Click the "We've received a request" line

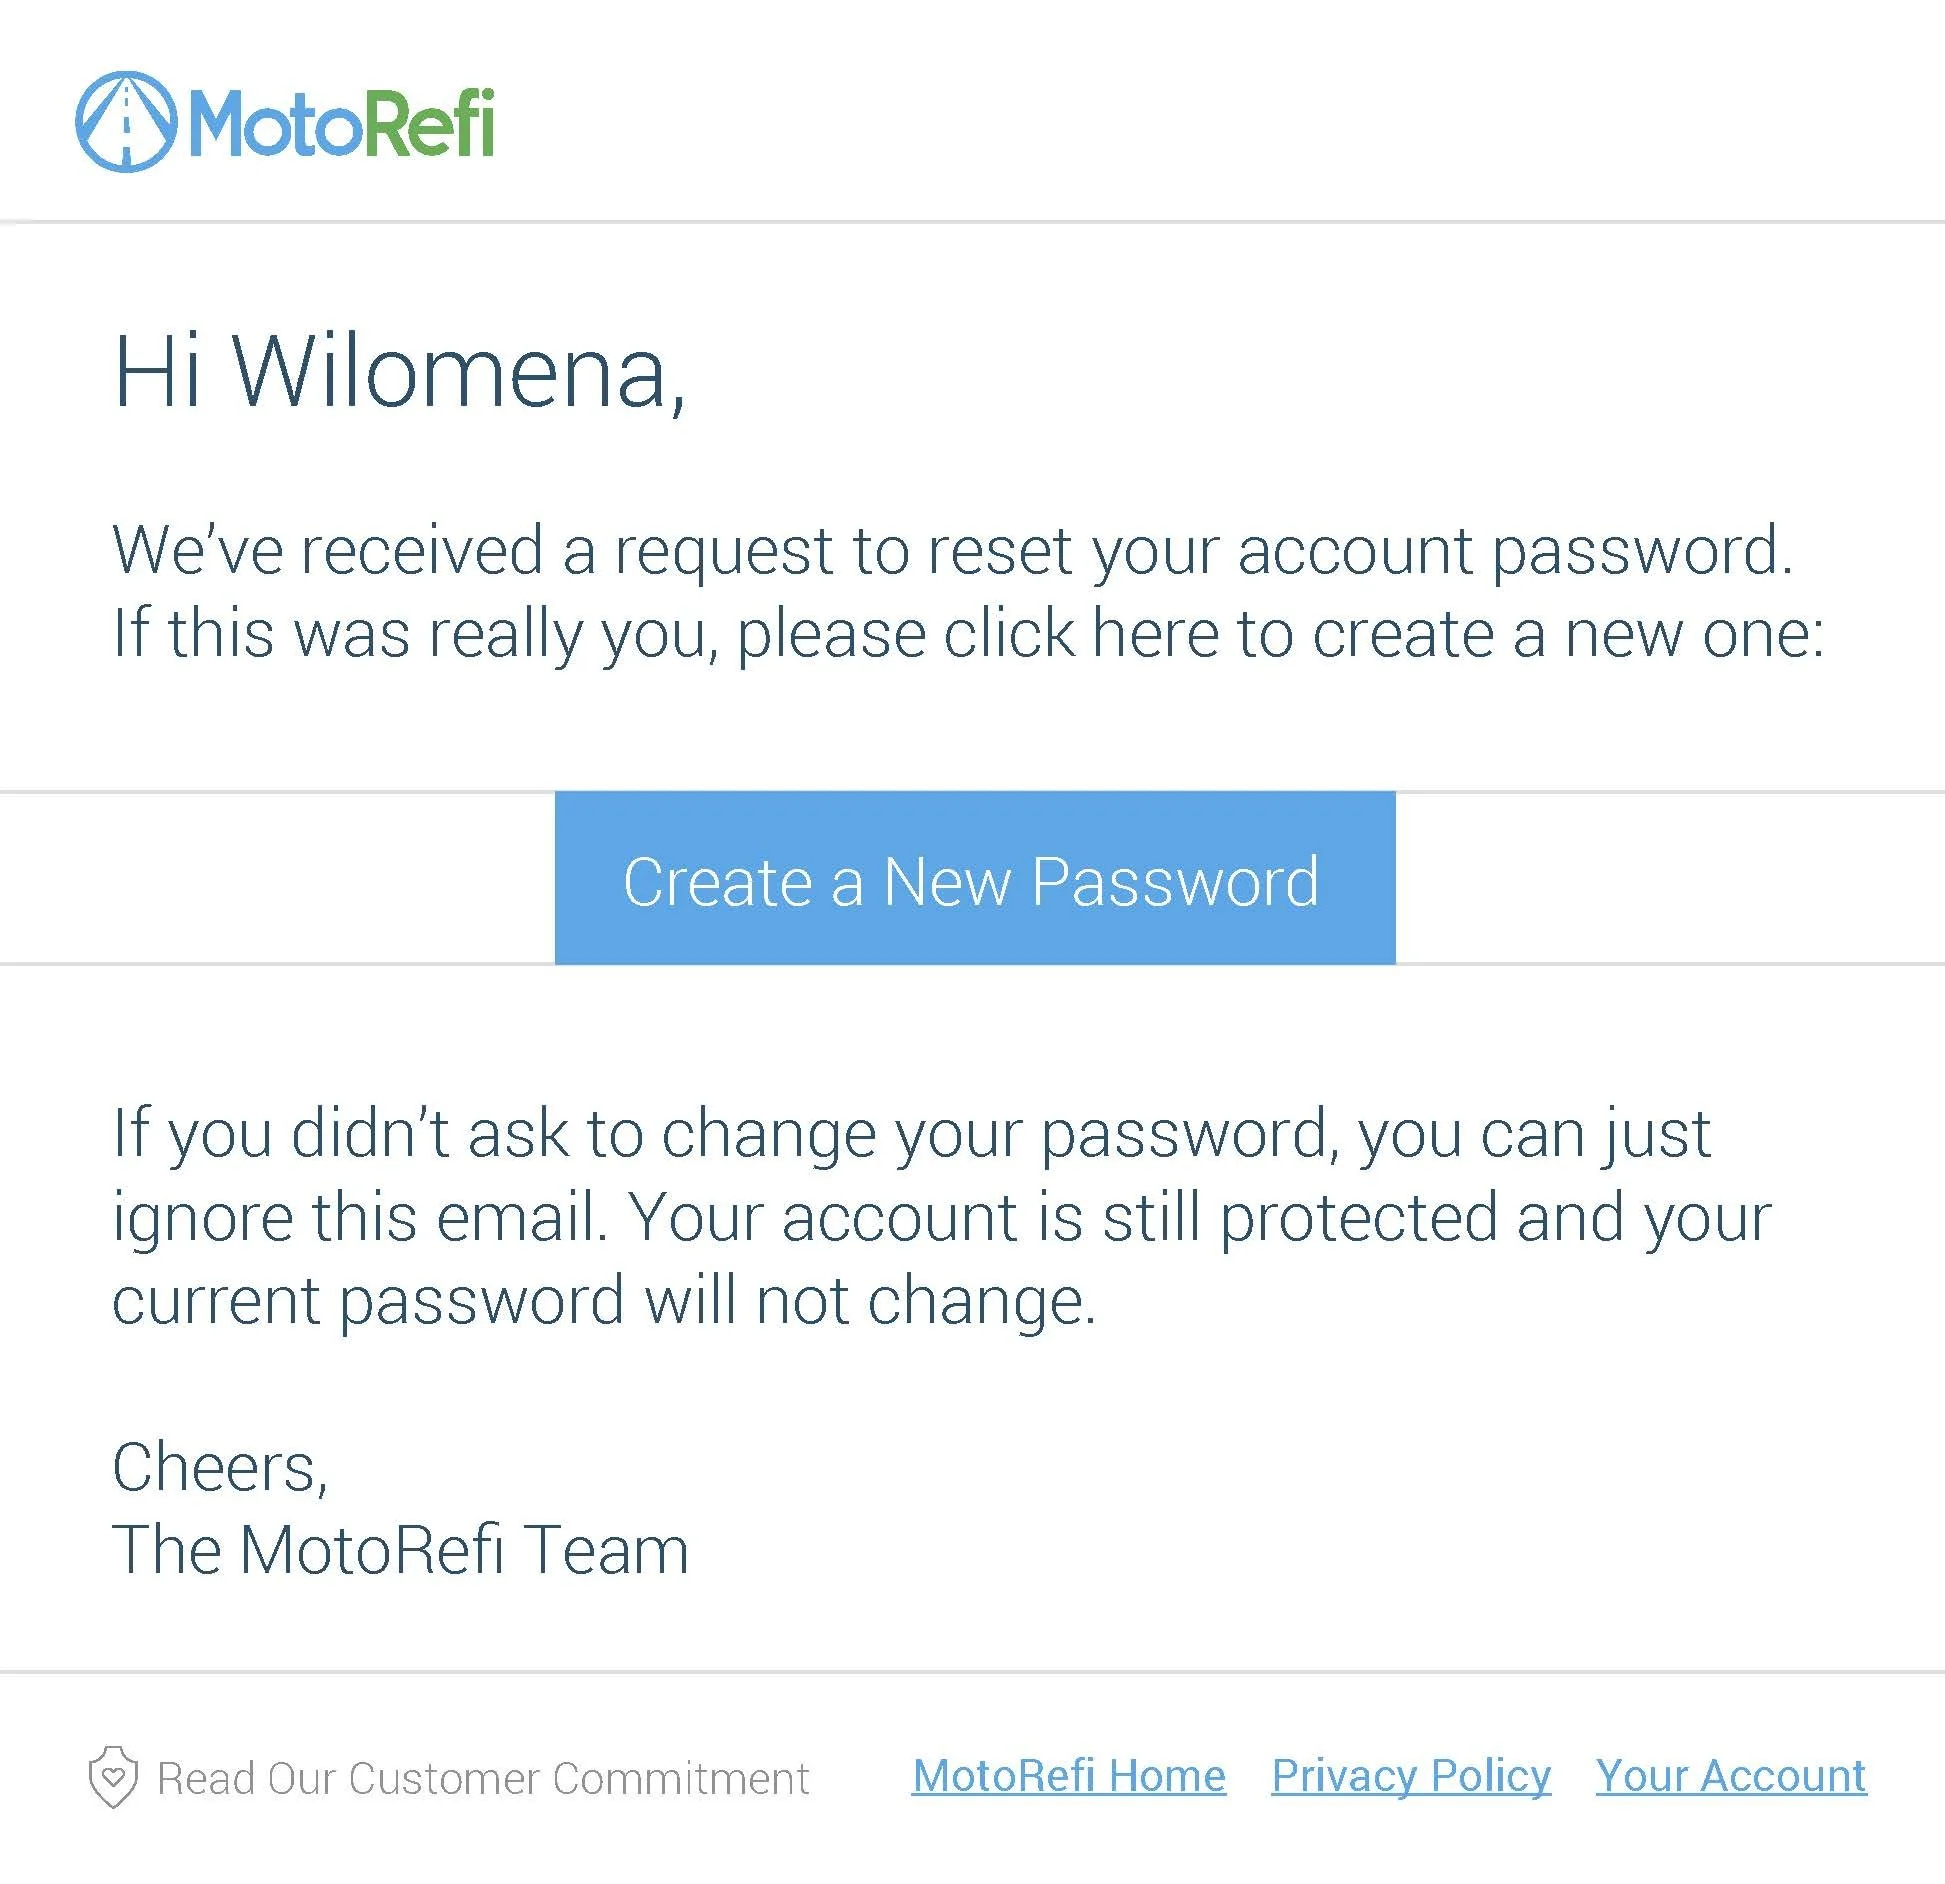tap(952, 551)
